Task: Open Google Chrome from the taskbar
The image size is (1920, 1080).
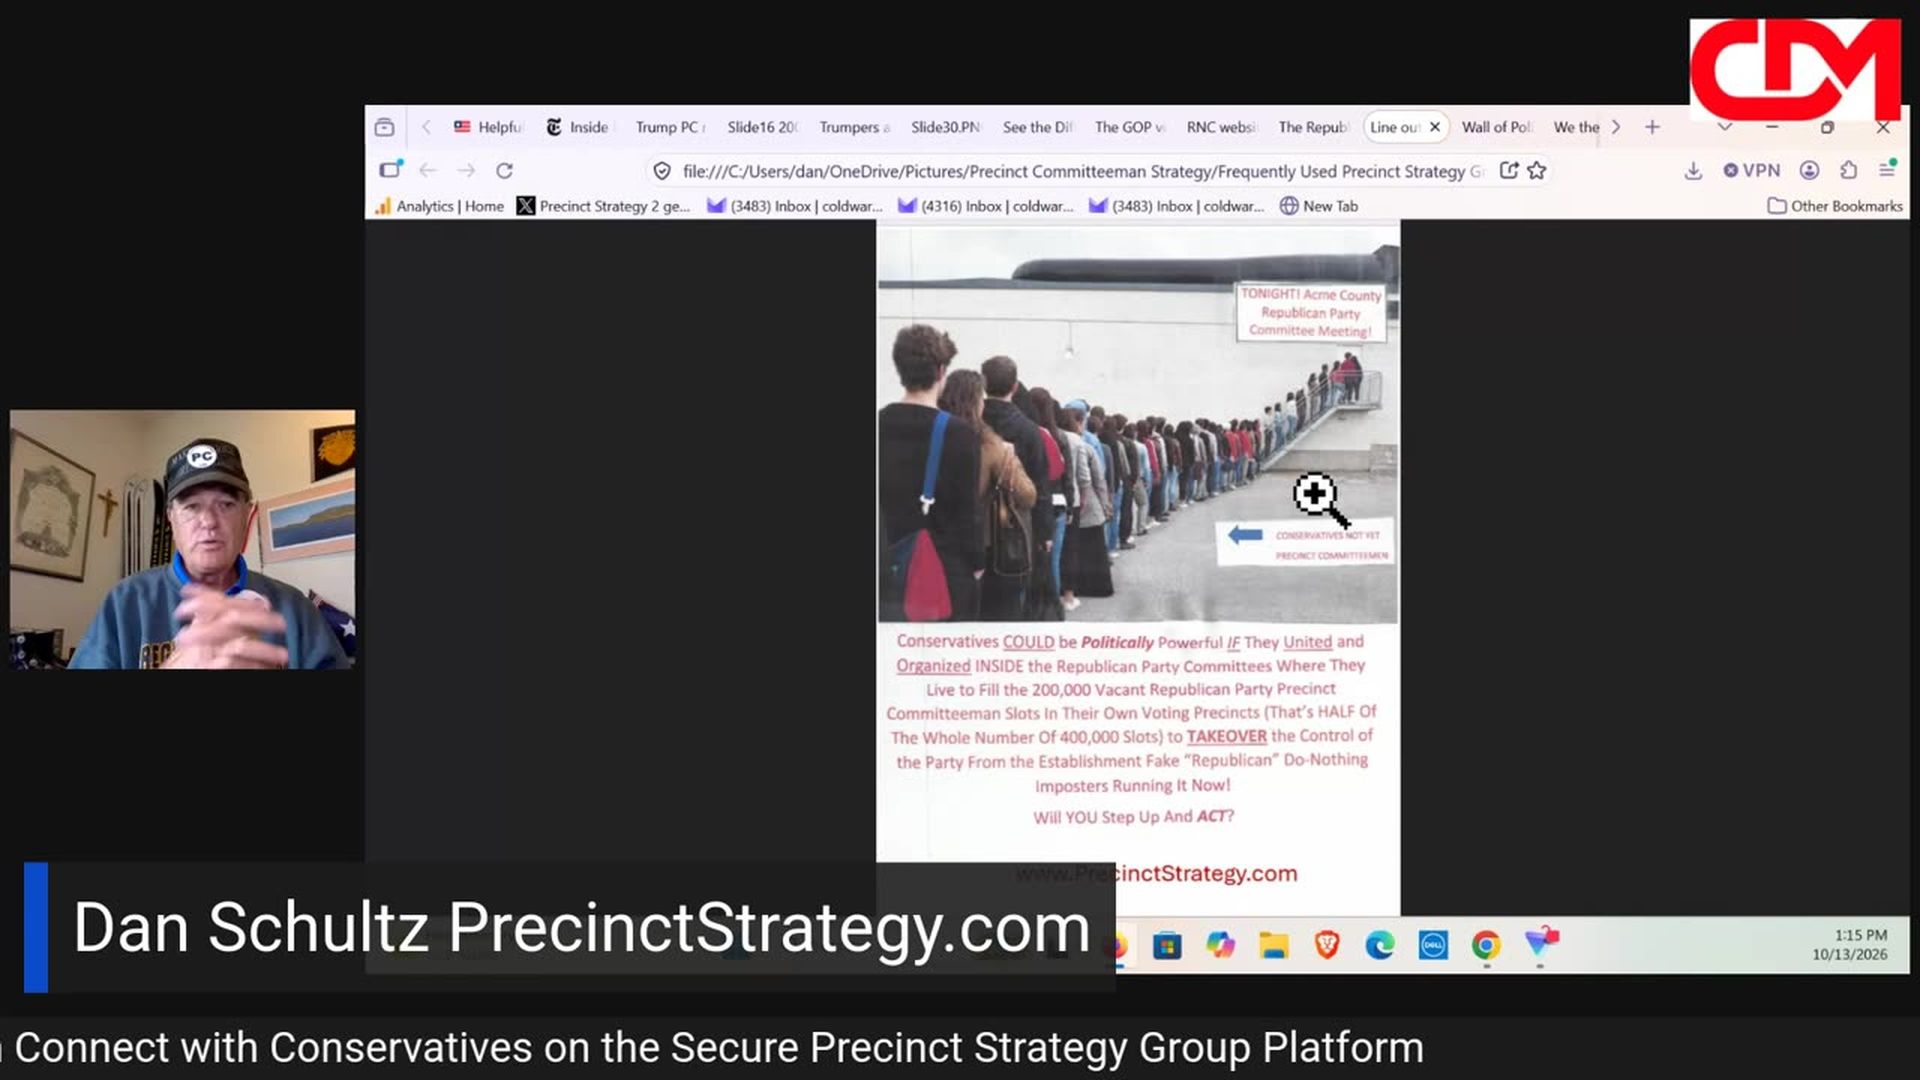Action: click(x=1486, y=945)
